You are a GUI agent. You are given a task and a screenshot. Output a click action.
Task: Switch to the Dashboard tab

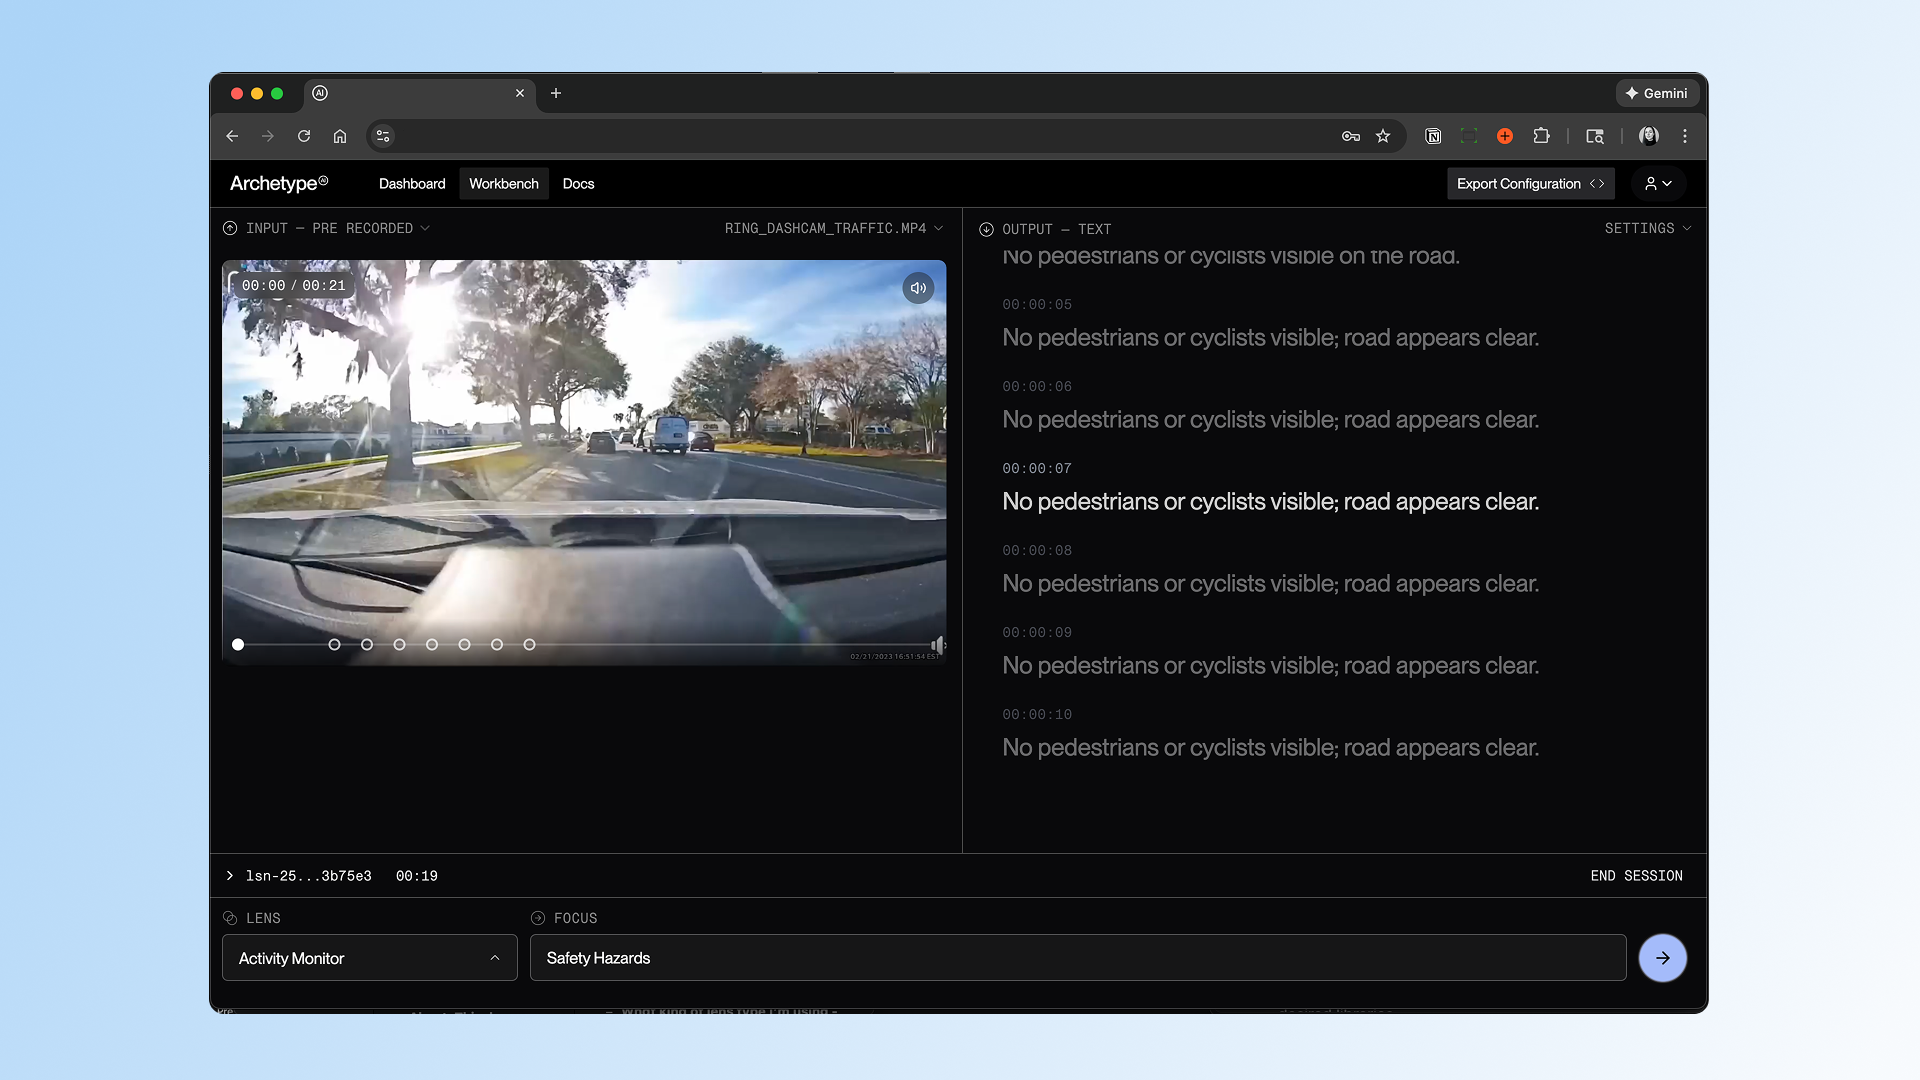click(x=412, y=184)
